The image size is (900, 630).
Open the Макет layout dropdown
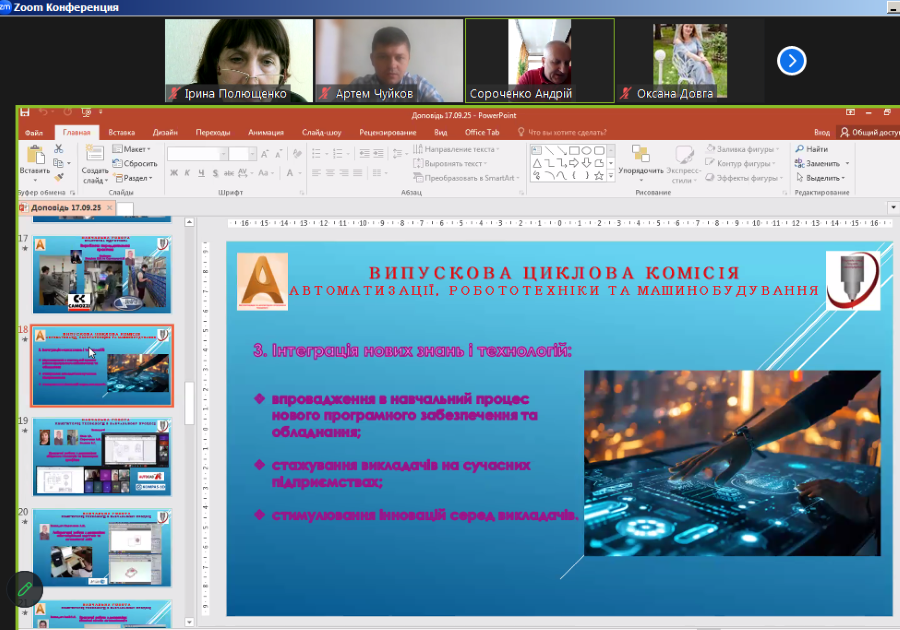pyautogui.click(x=135, y=149)
